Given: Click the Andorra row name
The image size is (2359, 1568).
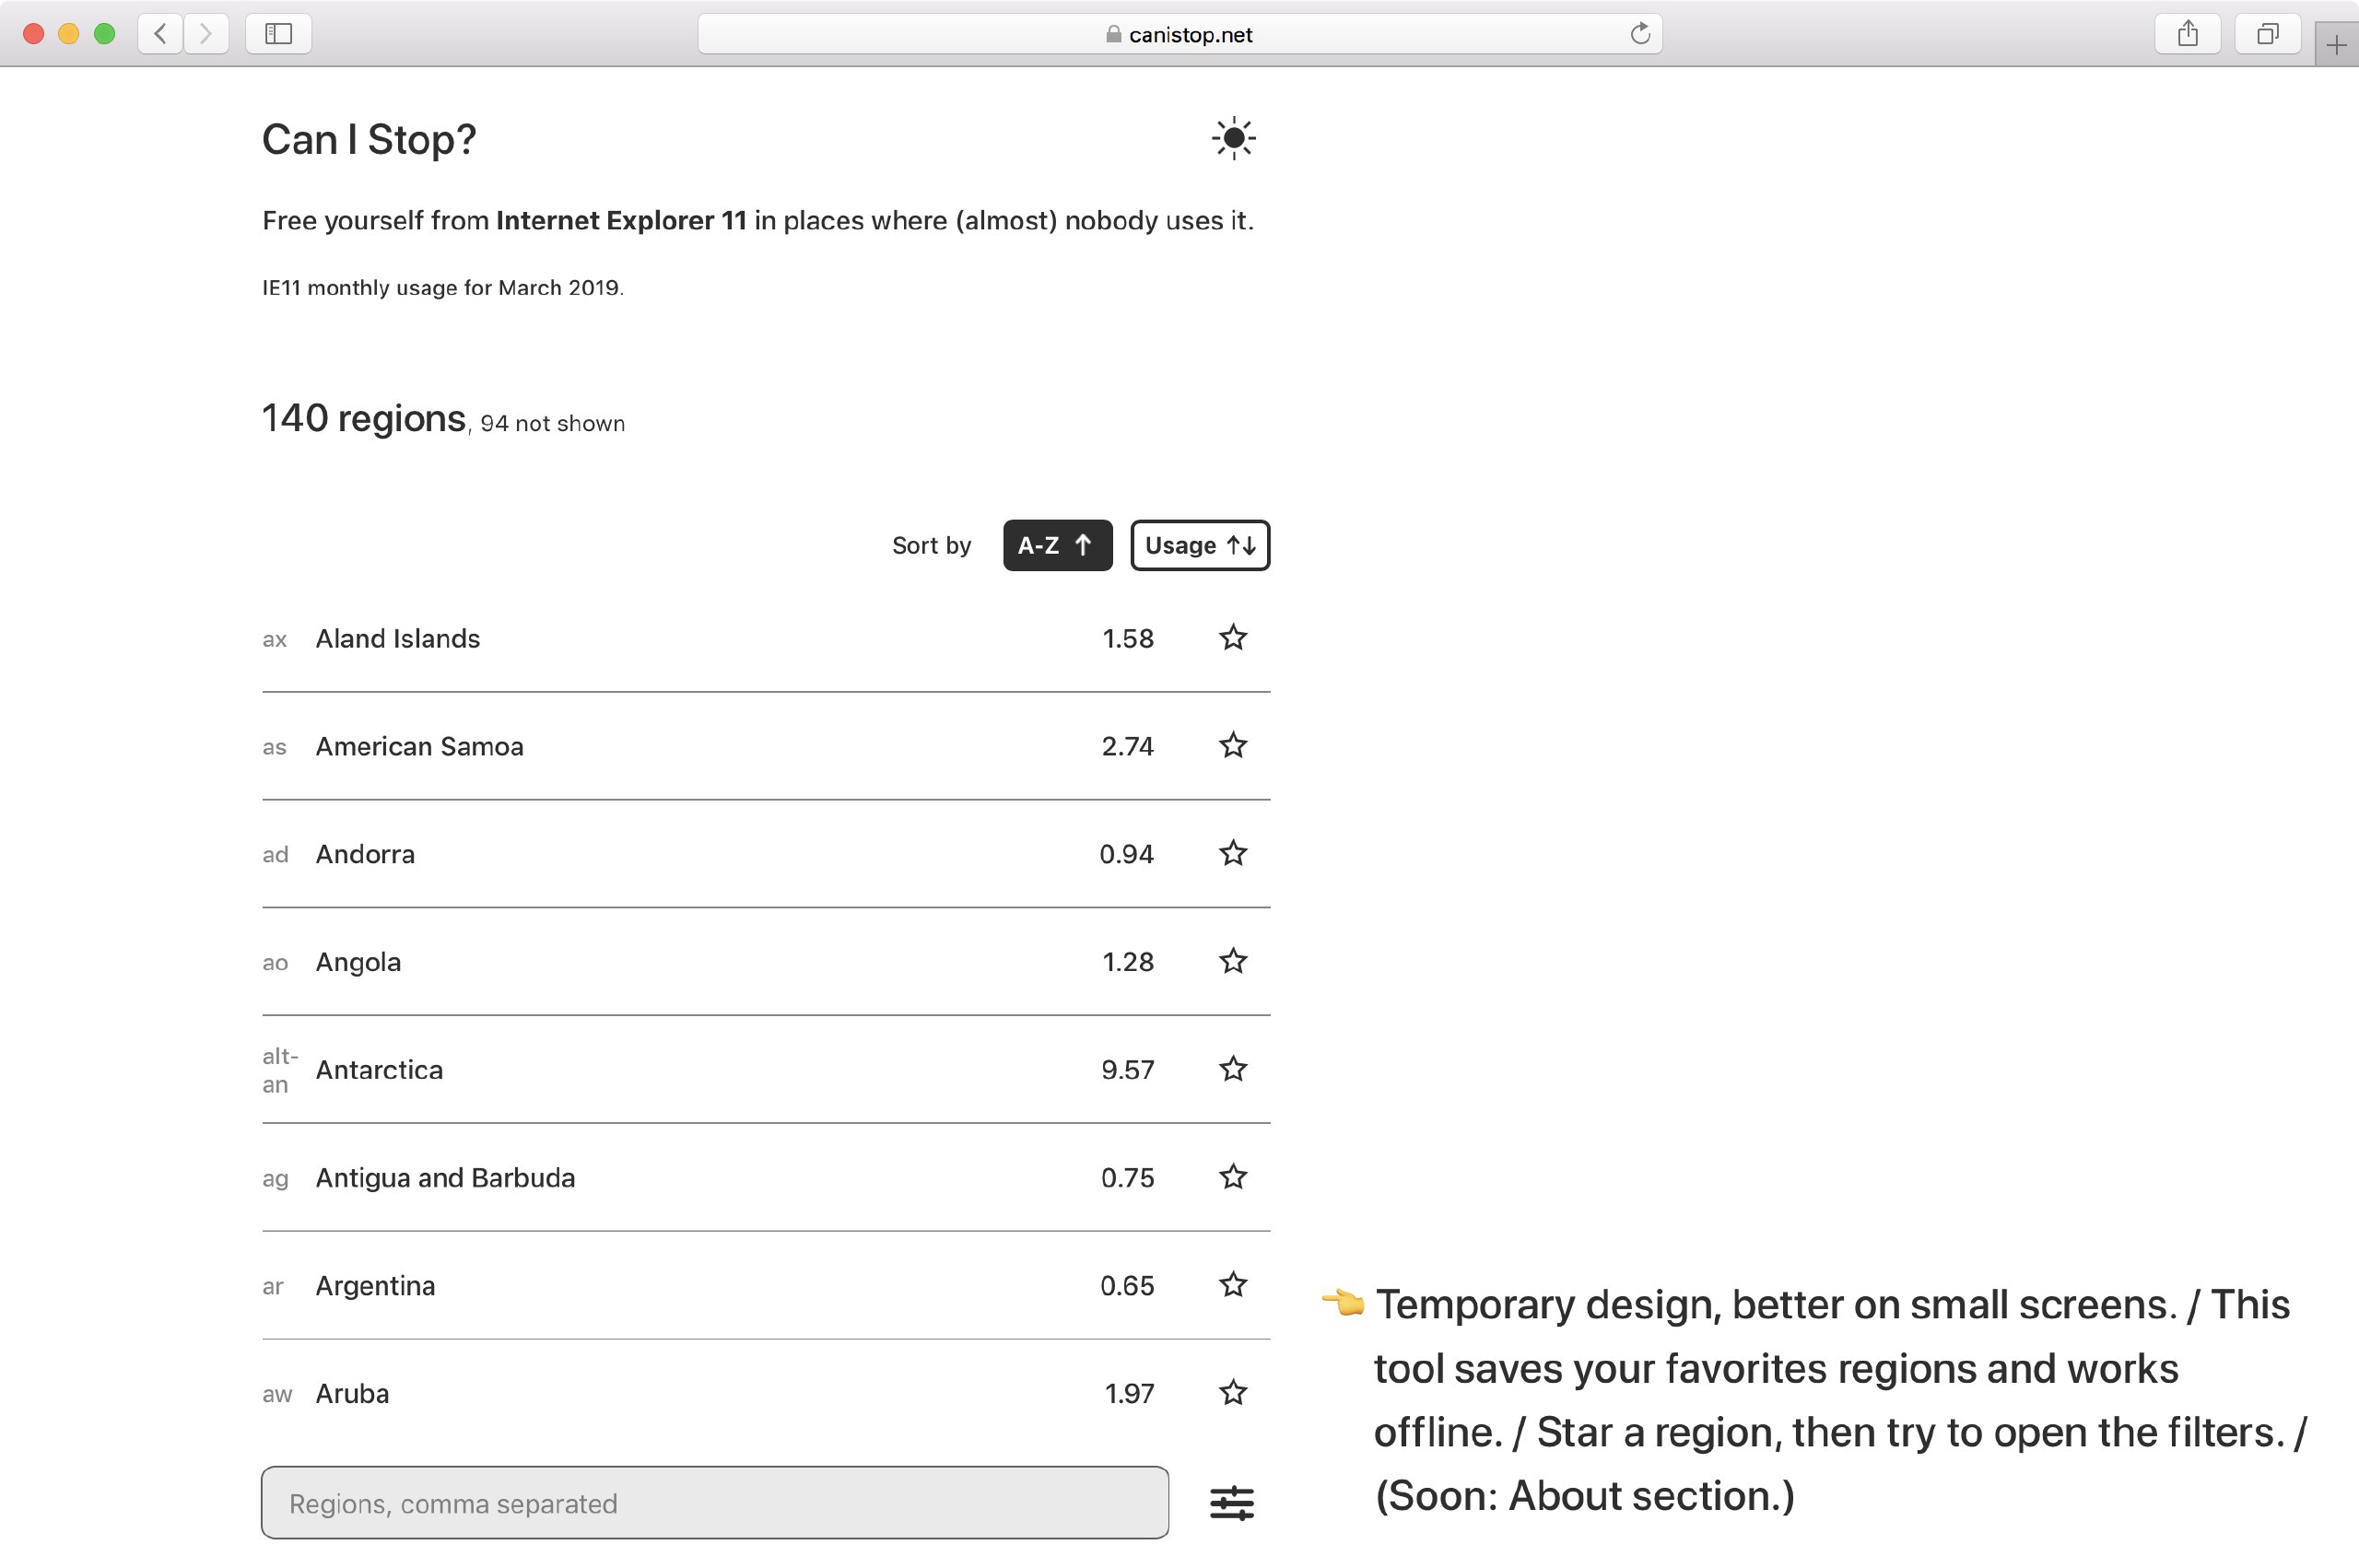Looking at the screenshot, I should (x=365, y=854).
